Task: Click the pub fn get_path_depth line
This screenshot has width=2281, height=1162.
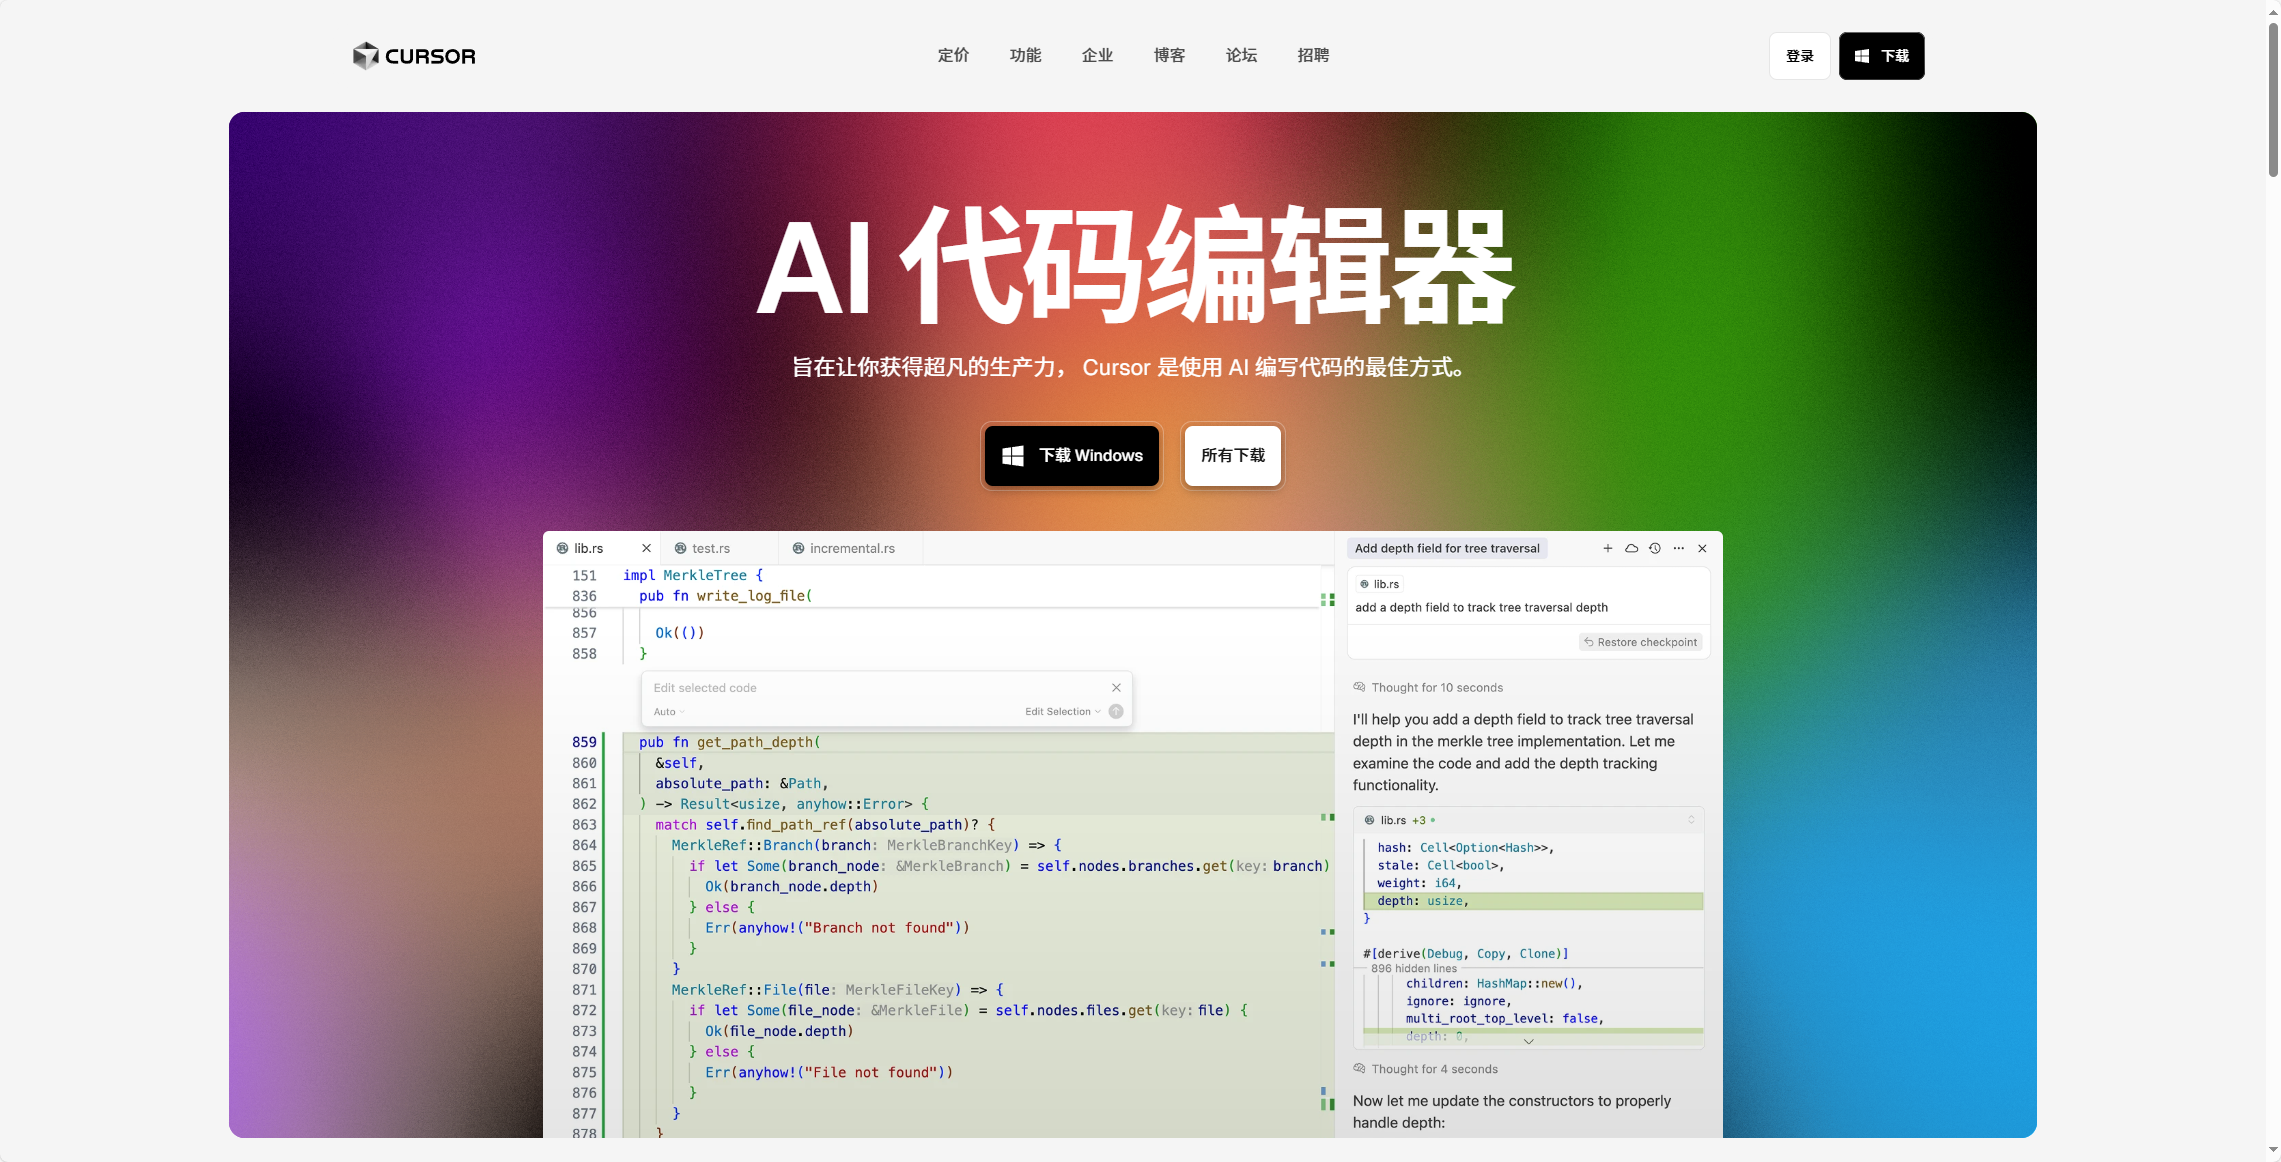Action: (729, 742)
